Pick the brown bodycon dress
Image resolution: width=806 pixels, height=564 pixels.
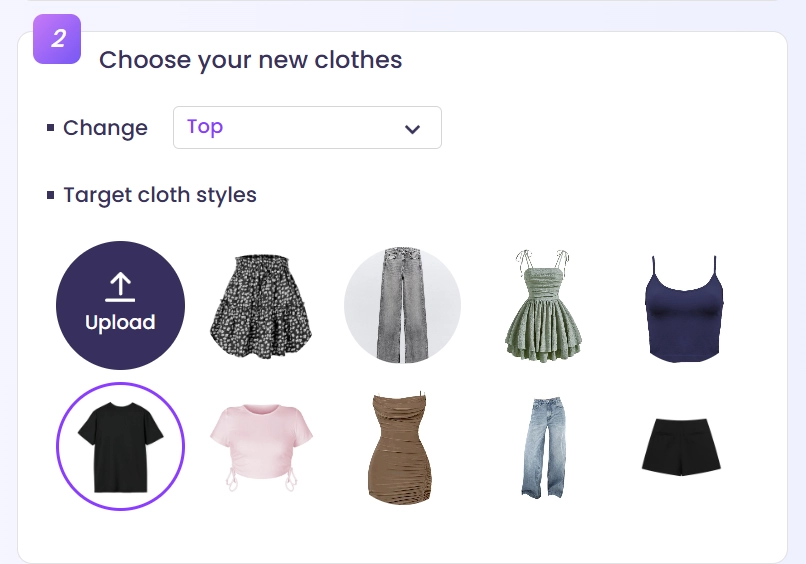(400, 448)
